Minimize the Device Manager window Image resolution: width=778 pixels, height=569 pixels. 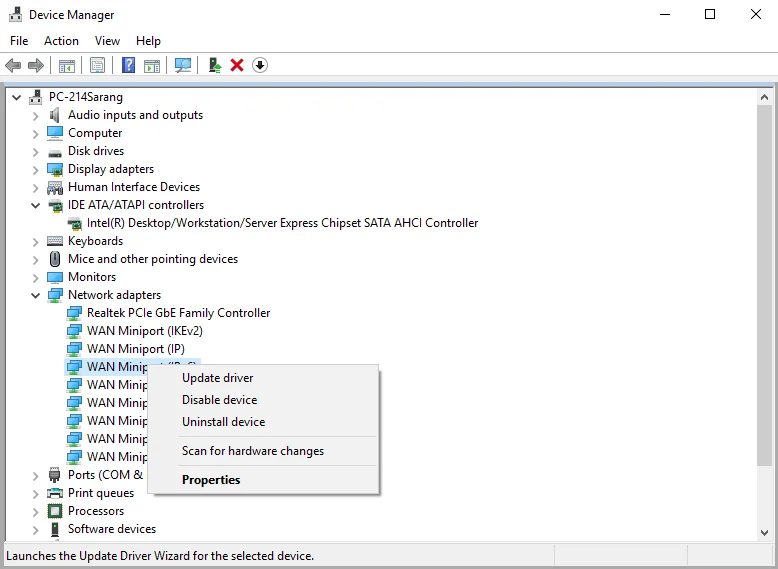tap(665, 14)
